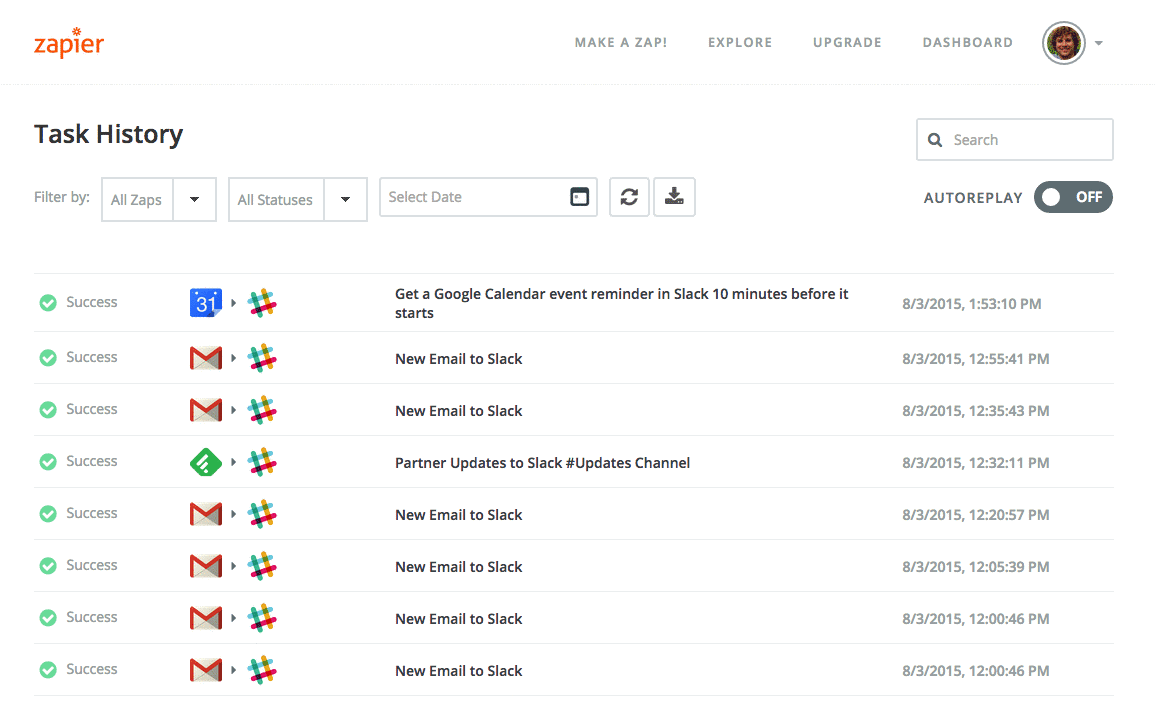Select timestamp 8/3/2015, 12:20:57 PM
The image size is (1157, 705).
(x=975, y=515)
